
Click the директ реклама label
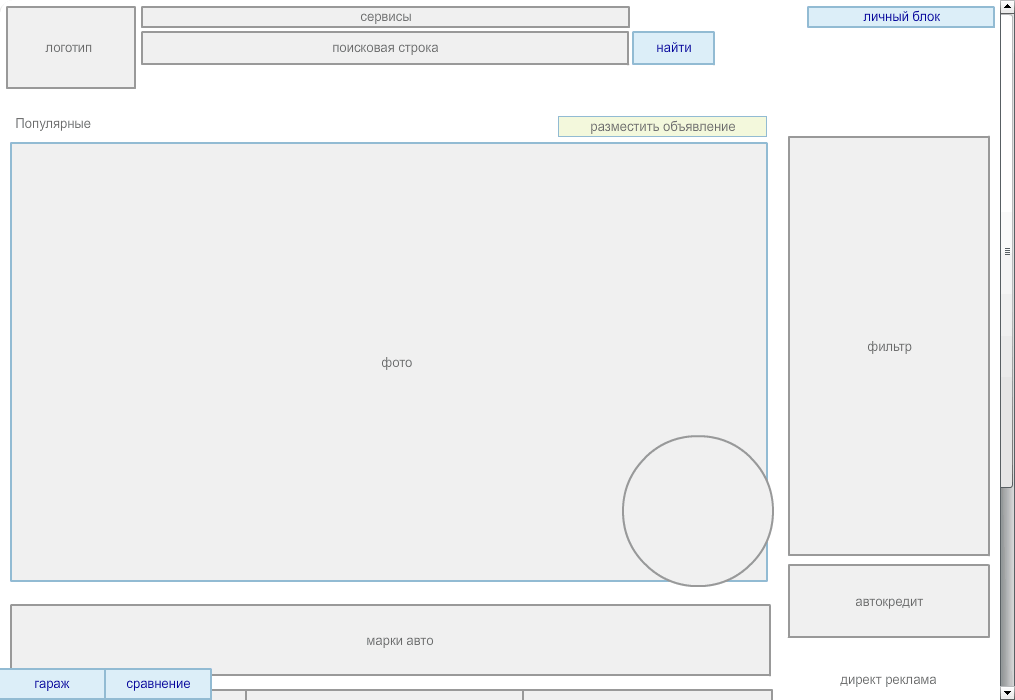coord(888,679)
